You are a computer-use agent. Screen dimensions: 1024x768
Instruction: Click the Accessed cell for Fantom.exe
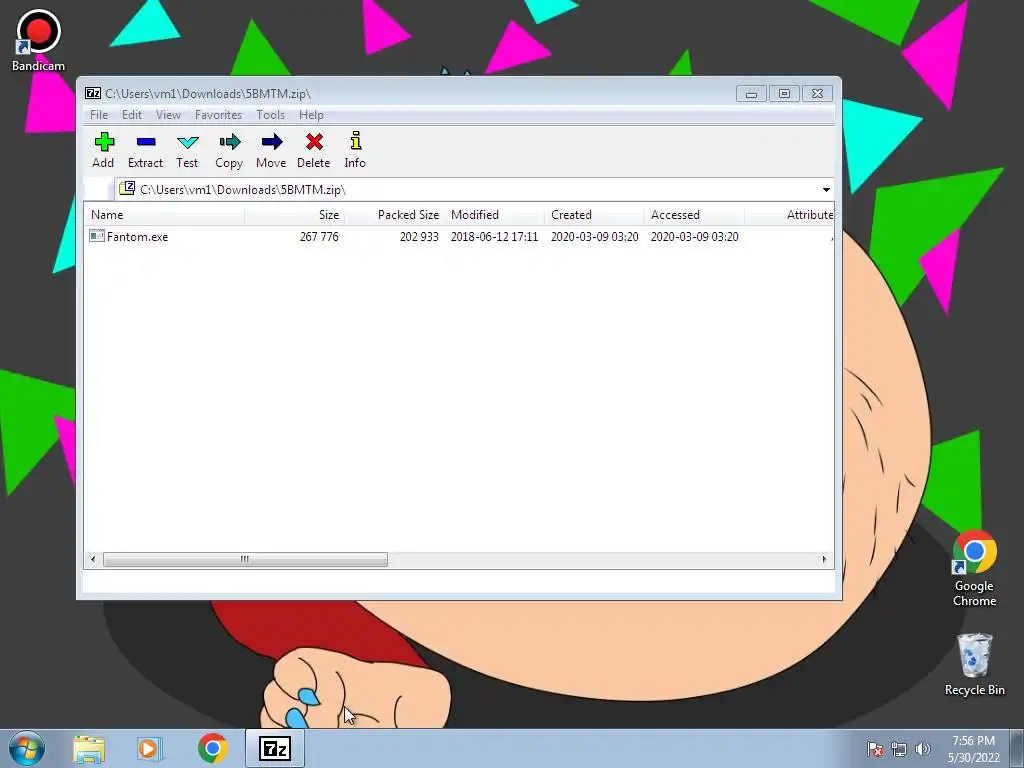tap(694, 236)
